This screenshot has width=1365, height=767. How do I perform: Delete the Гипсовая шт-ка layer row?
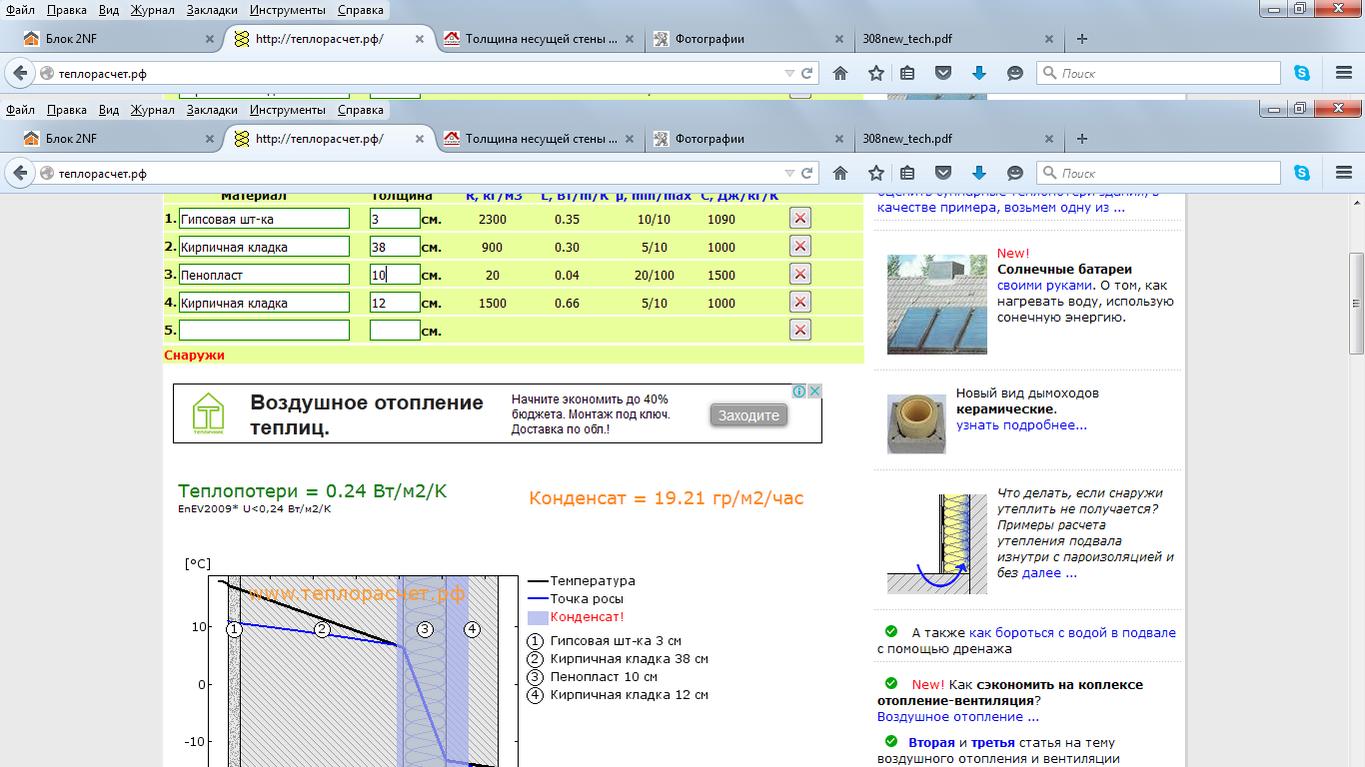(799, 219)
